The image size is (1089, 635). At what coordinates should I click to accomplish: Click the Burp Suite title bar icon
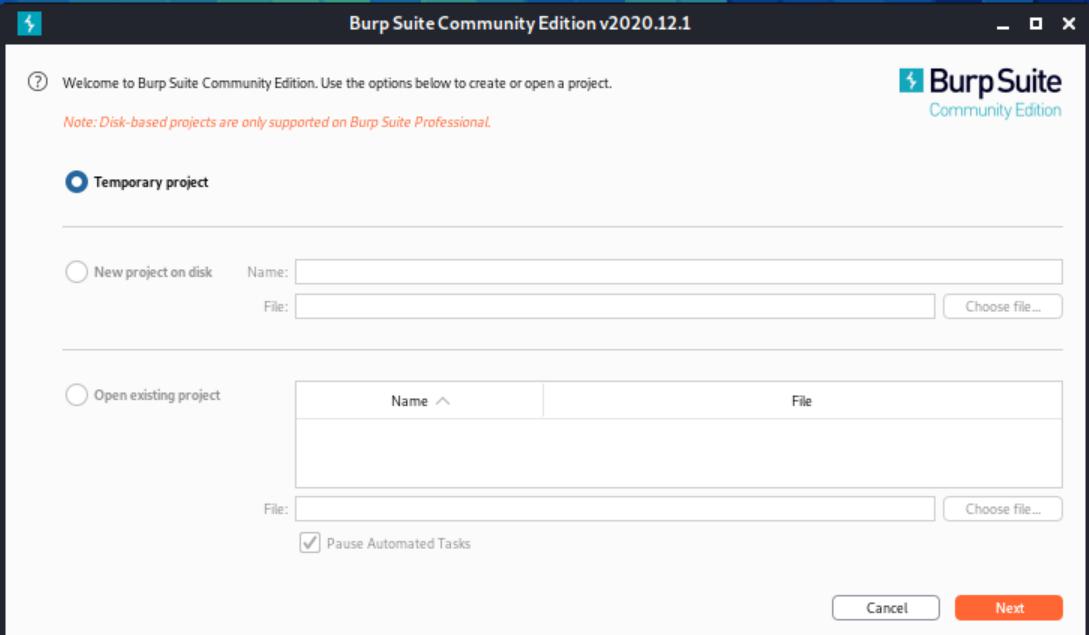(x=30, y=23)
